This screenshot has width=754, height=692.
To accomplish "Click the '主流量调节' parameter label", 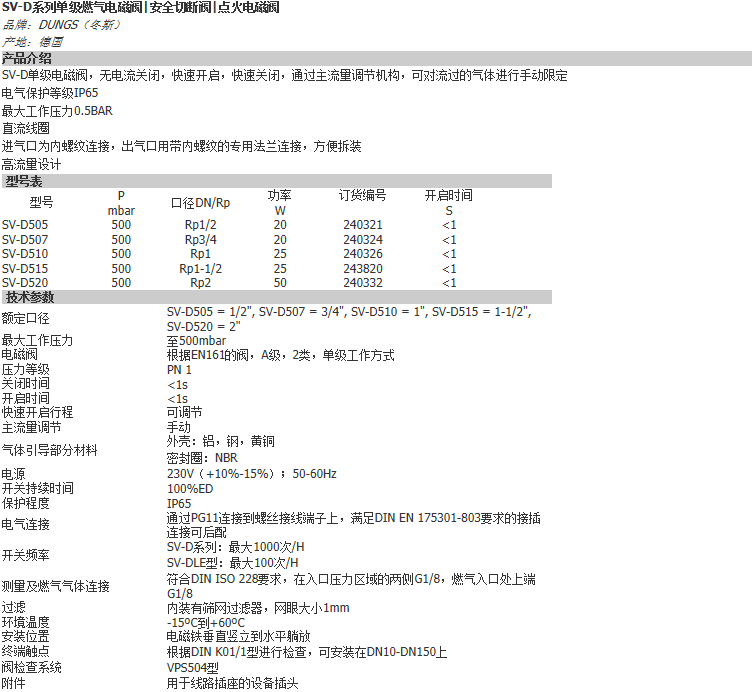I will pyautogui.click(x=31, y=428).
